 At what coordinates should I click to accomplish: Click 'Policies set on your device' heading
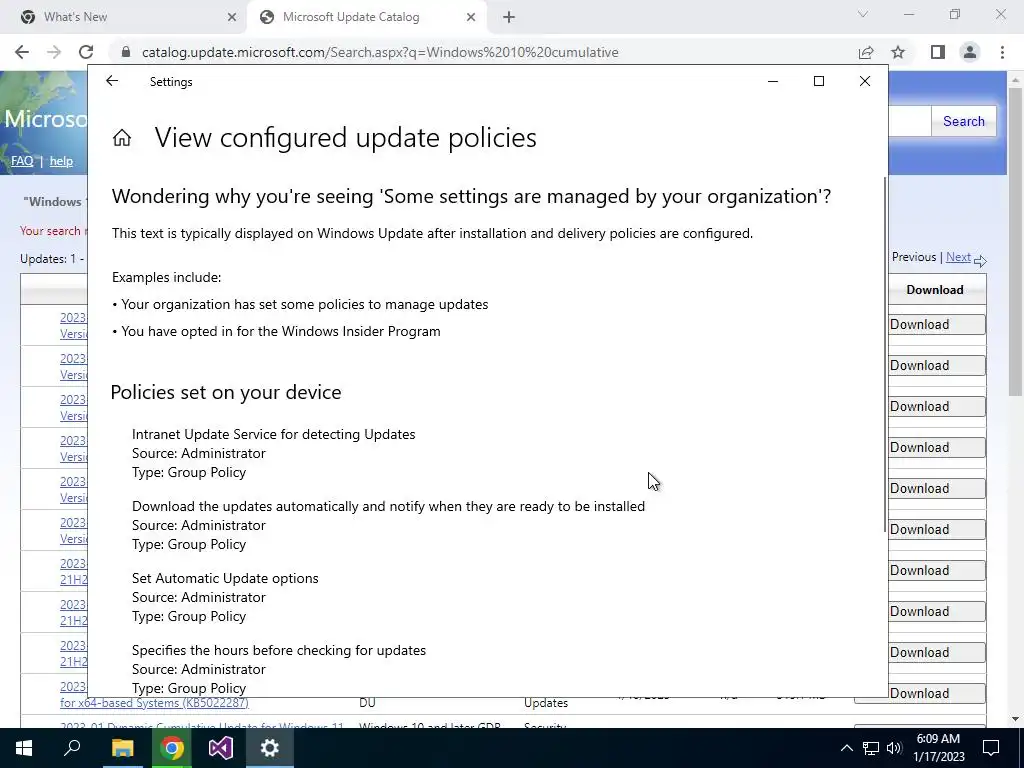pos(226,392)
